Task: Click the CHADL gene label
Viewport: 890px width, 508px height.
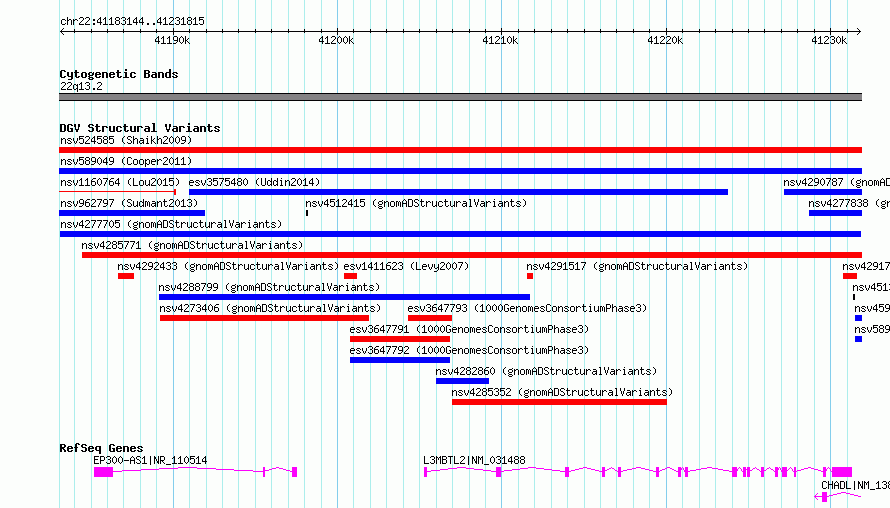Action: (x=855, y=486)
